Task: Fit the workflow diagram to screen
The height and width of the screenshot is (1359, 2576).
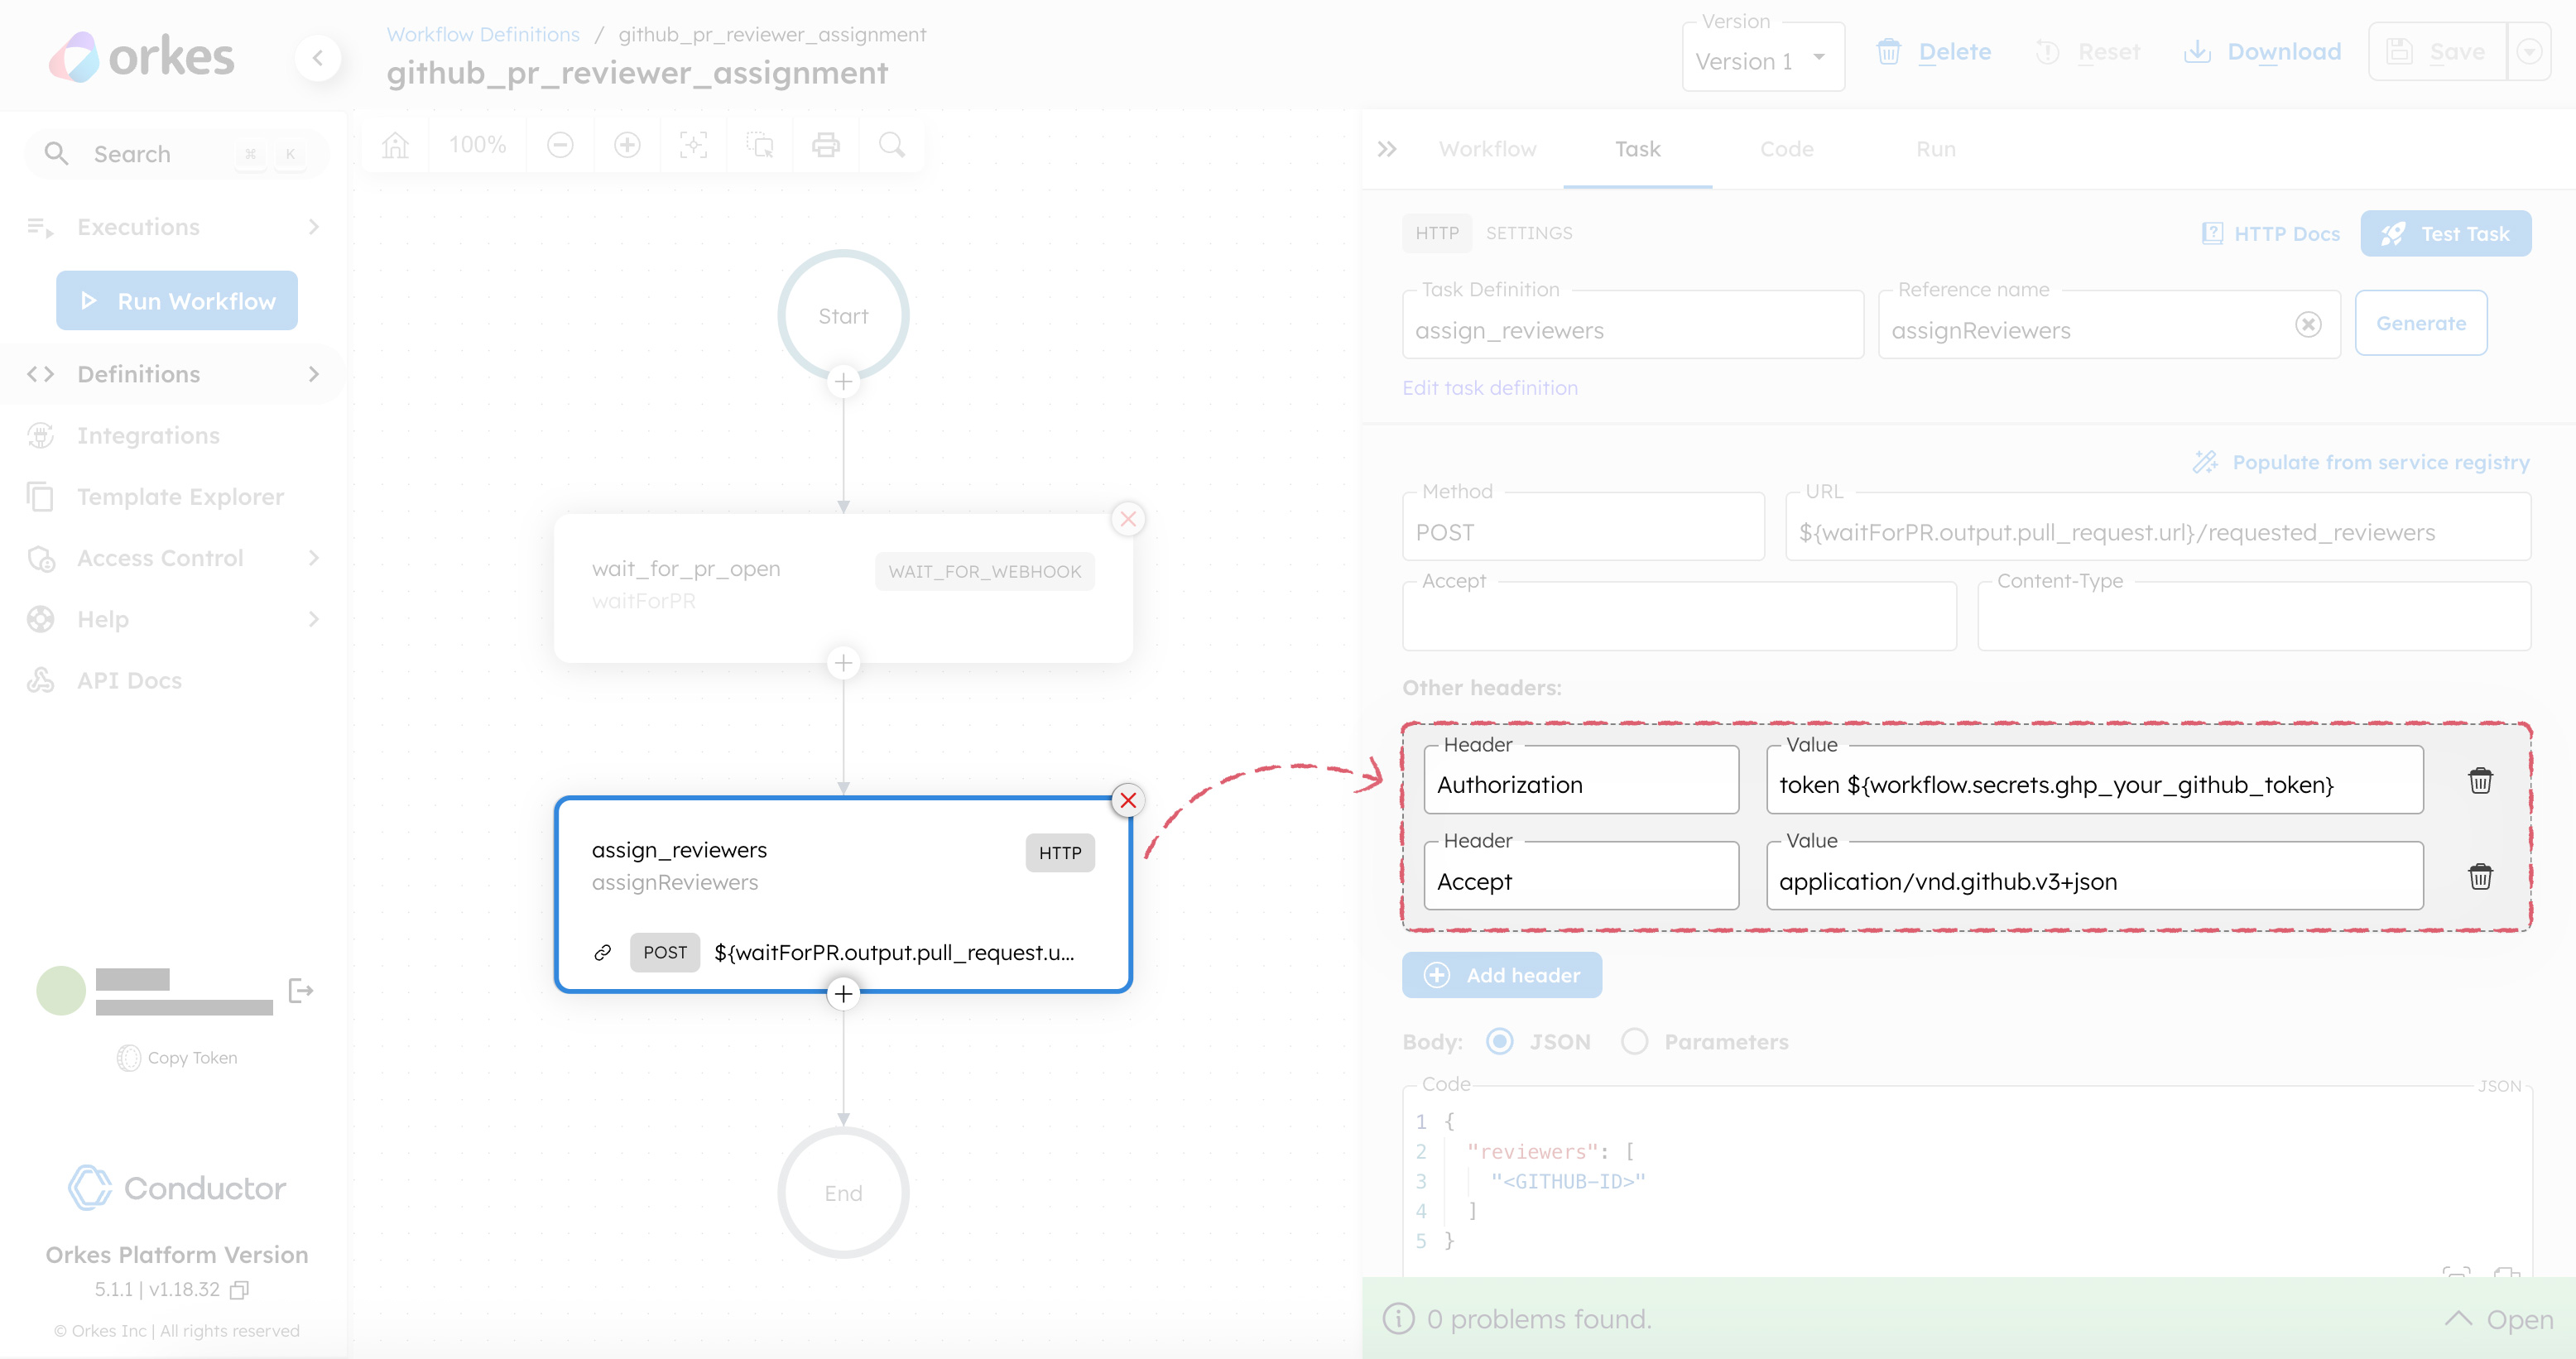Action: coord(694,145)
